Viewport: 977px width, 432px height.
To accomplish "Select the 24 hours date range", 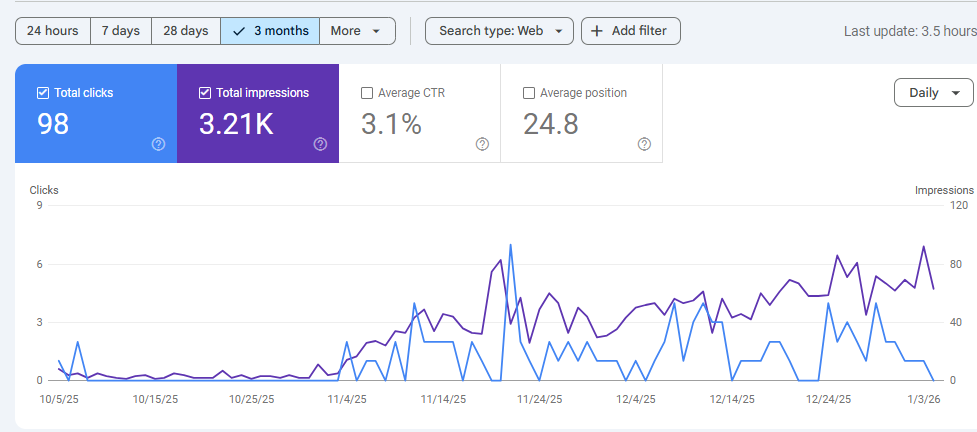I will point(53,31).
